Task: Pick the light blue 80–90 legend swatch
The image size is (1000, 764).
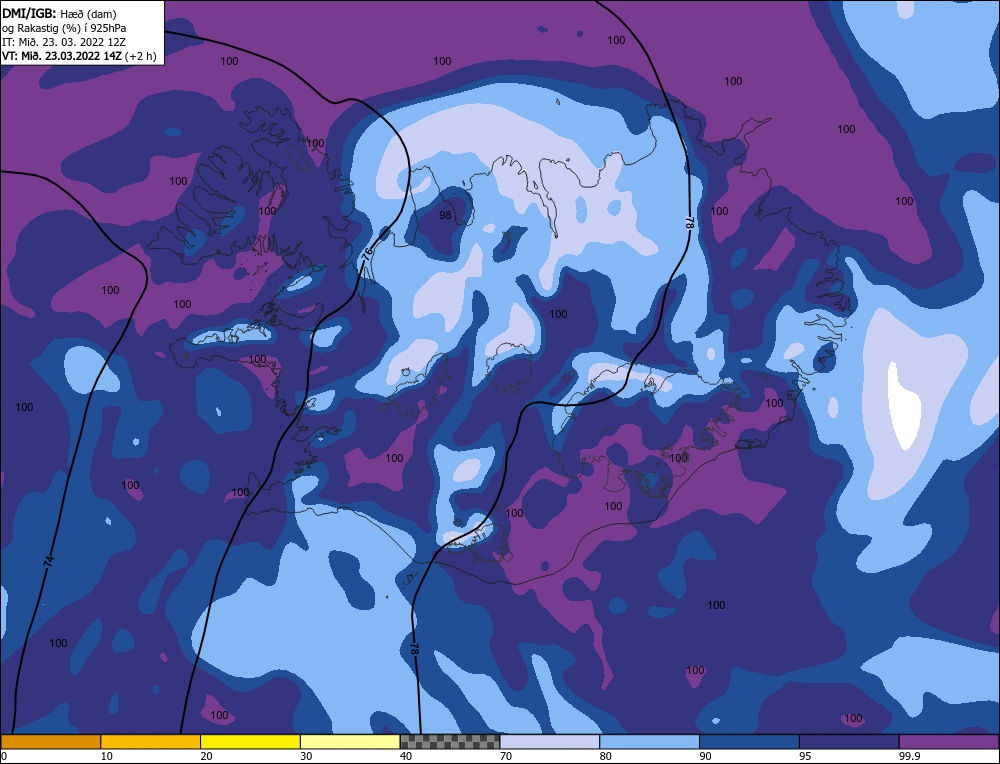Action: pos(649,742)
